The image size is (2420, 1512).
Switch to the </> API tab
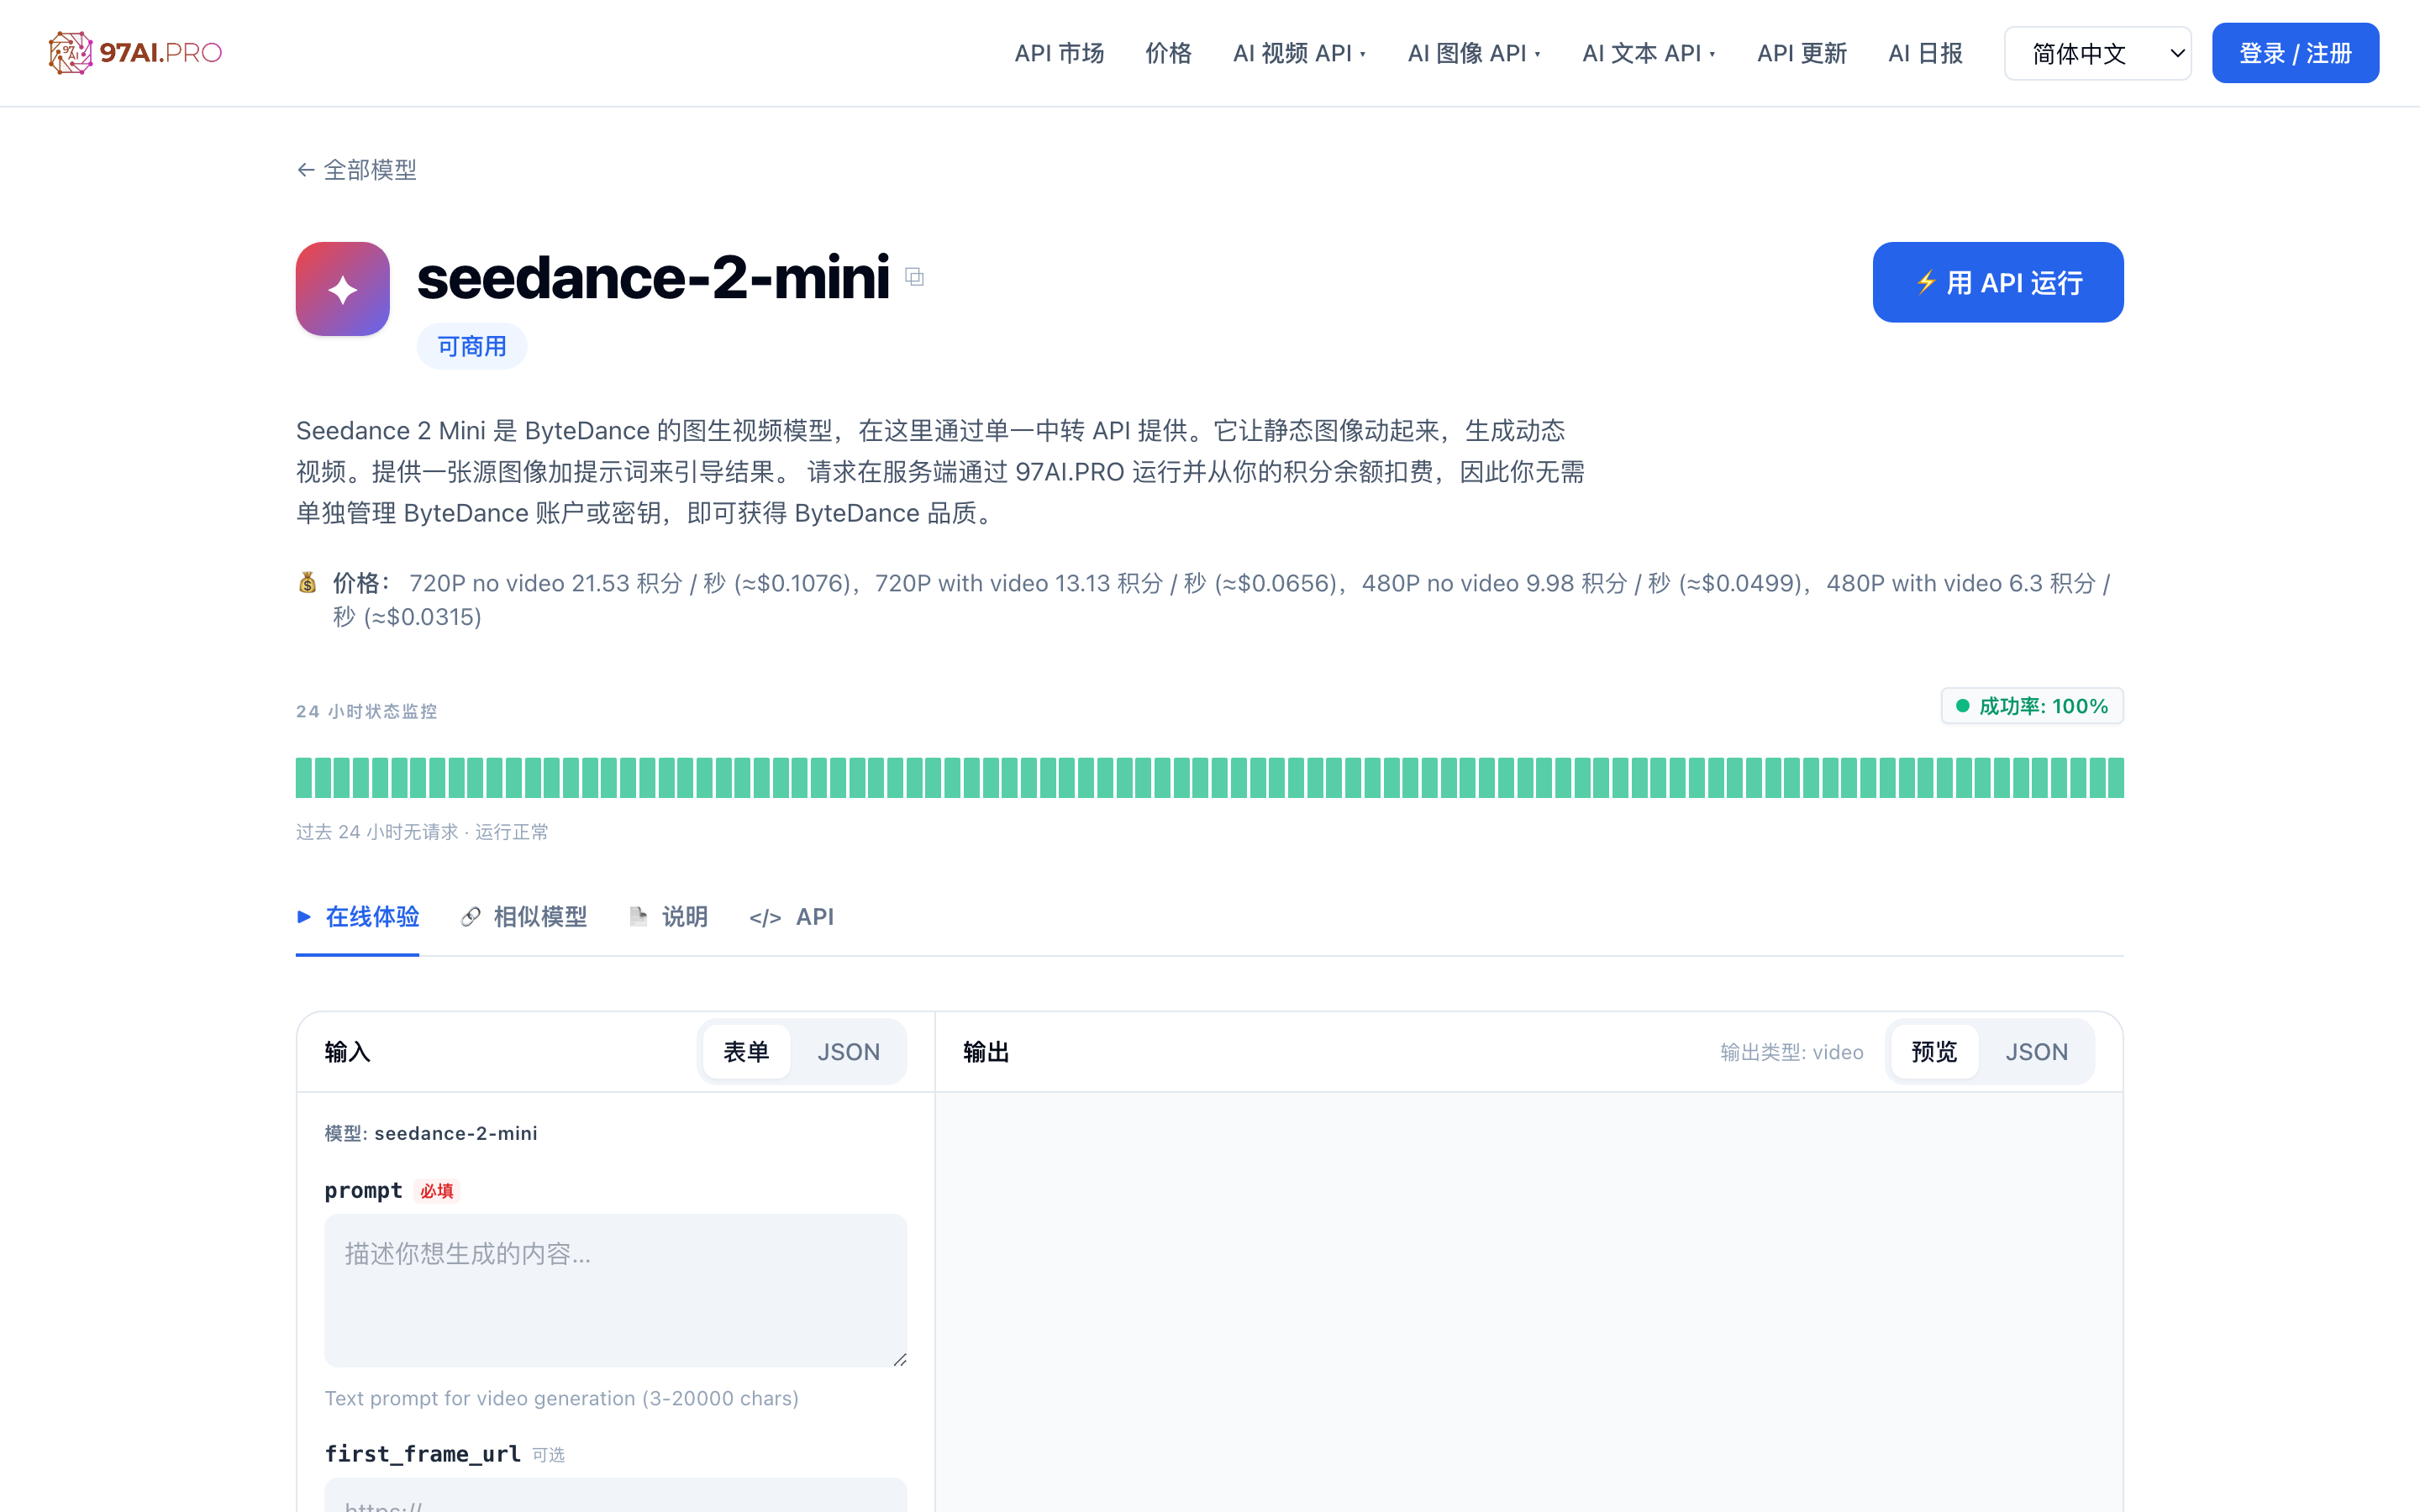click(791, 917)
